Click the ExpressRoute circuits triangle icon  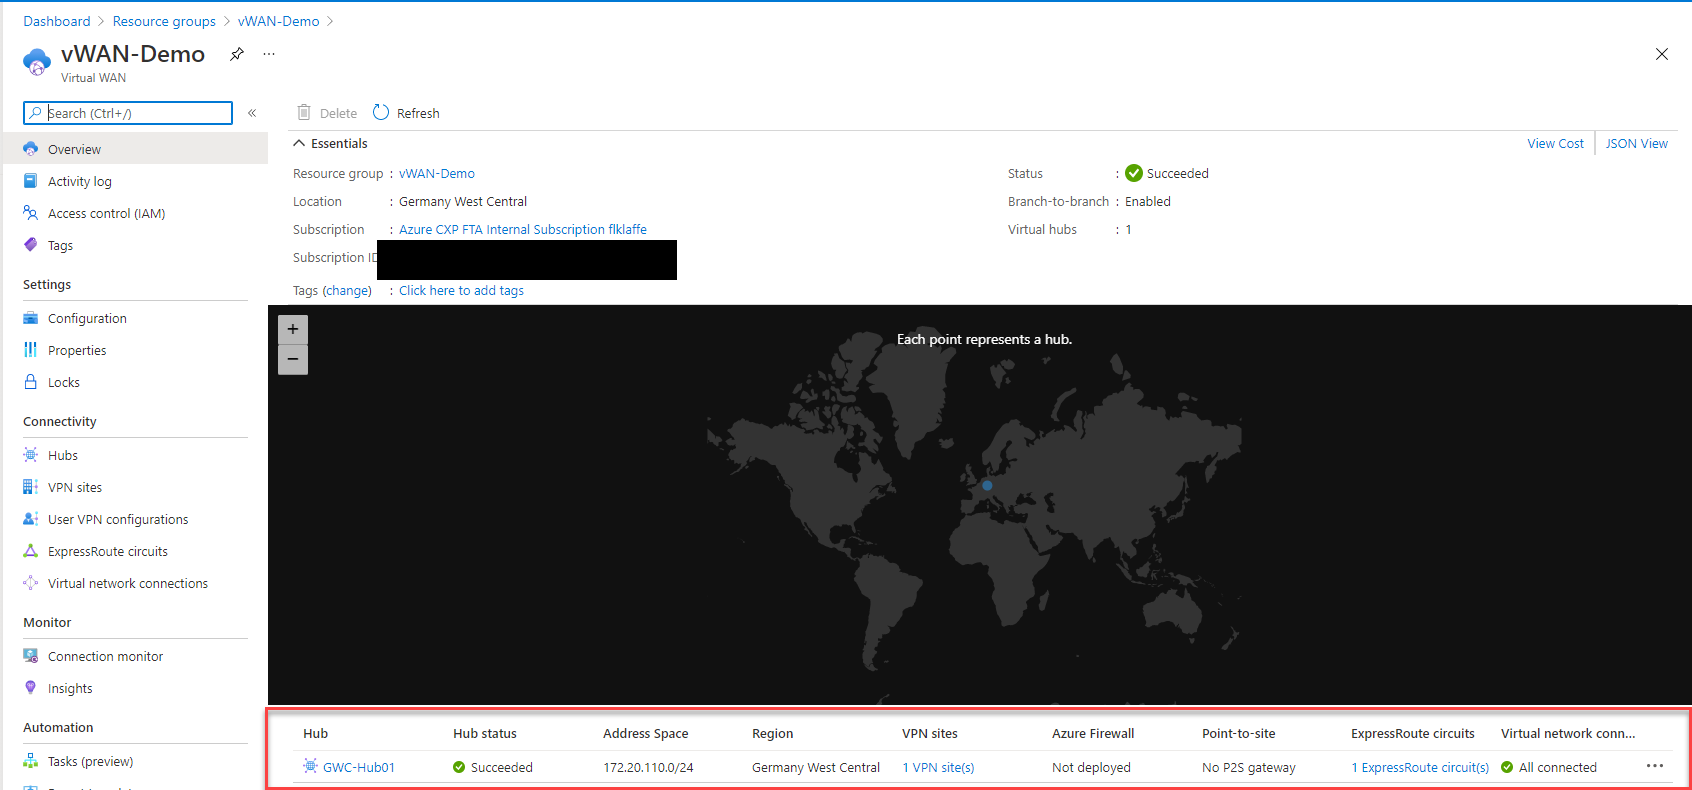click(x=31, y=551)
